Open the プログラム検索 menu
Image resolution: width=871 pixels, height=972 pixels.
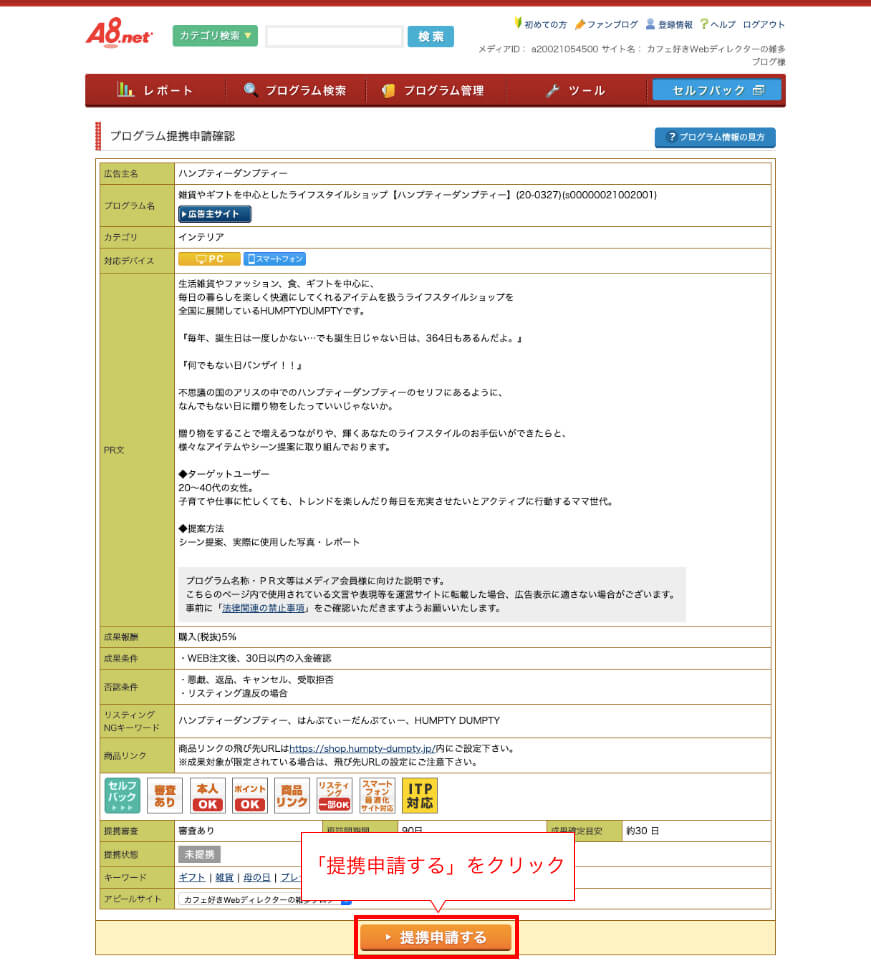click(295, 91)
